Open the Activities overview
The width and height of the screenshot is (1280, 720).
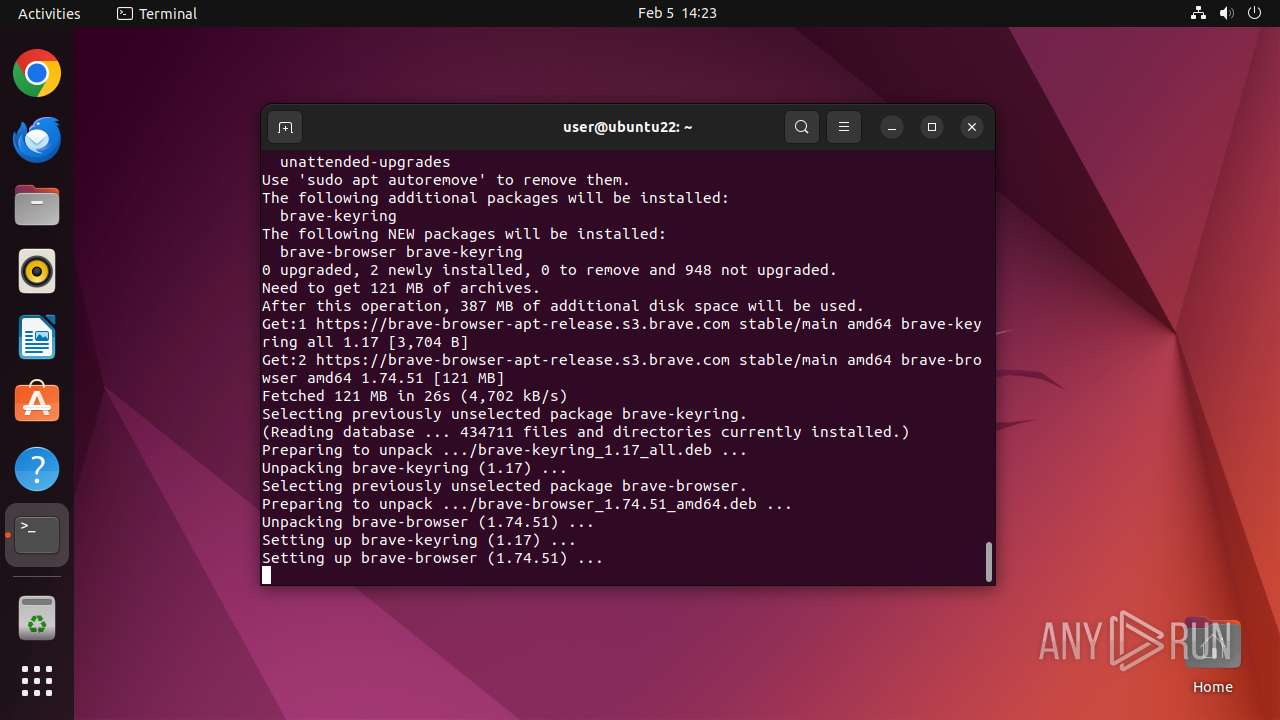click(49, 13)
